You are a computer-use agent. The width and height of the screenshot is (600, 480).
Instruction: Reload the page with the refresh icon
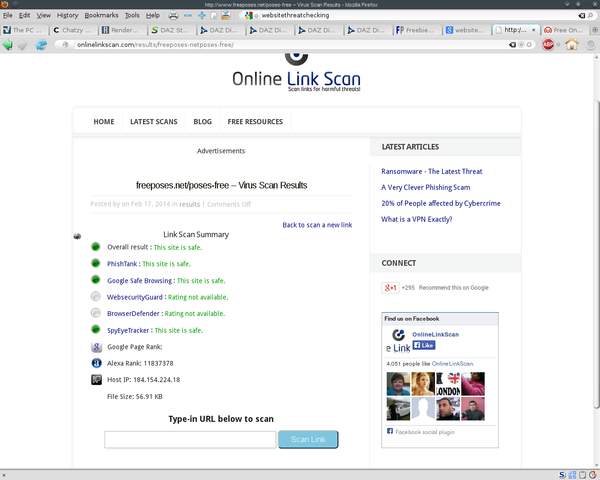pos(41,45)
